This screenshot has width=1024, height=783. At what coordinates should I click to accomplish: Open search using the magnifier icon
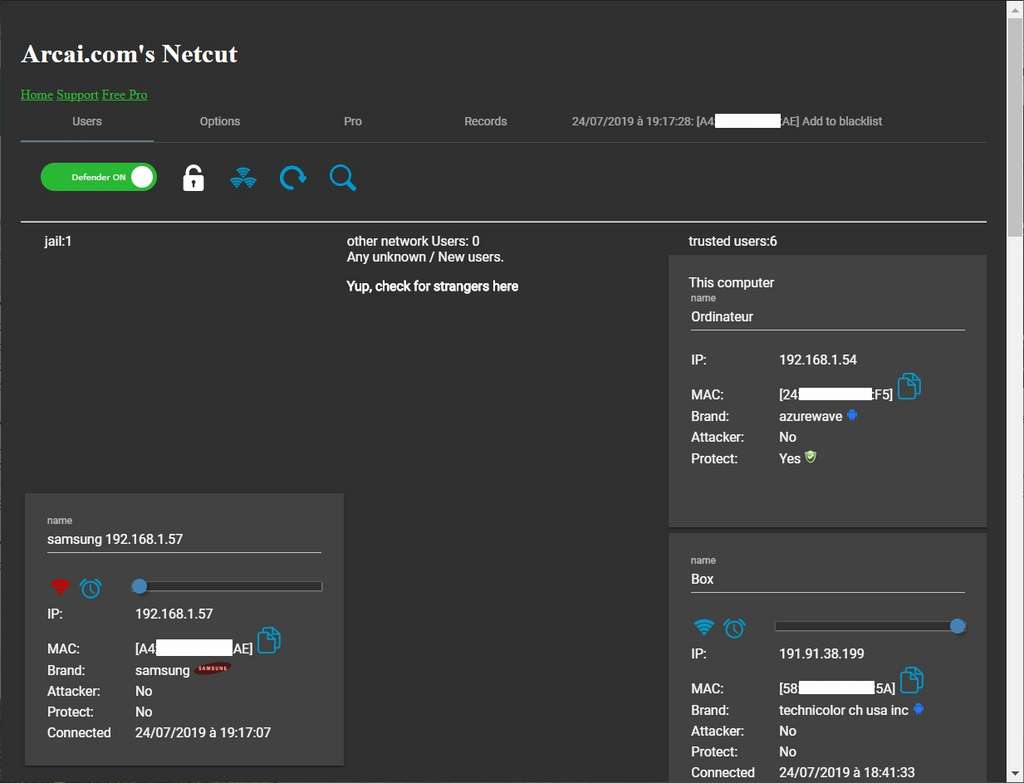click(x=342, y=177)
